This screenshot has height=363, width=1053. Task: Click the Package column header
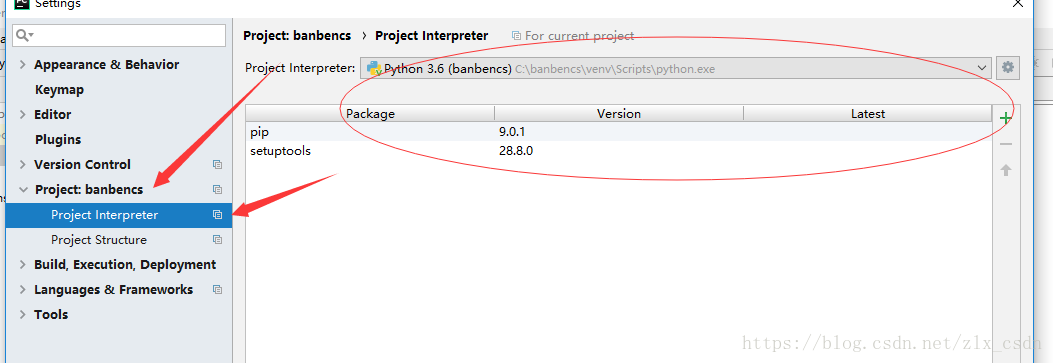[x=370, y=113]
